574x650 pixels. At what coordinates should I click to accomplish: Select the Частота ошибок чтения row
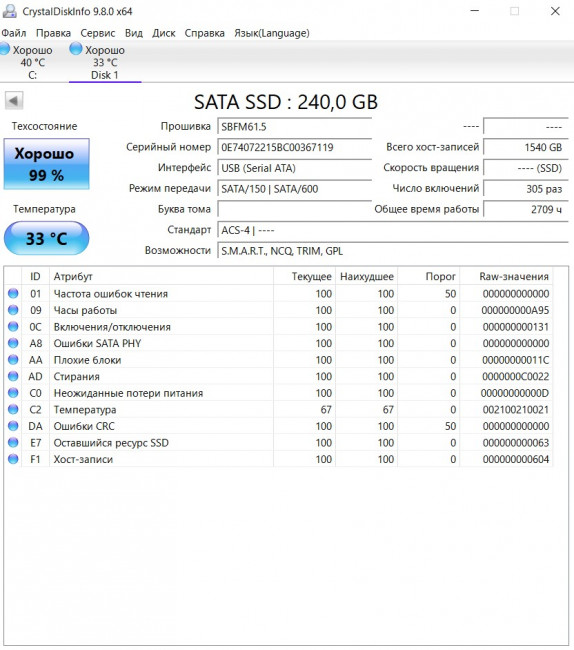click(279, 293)
